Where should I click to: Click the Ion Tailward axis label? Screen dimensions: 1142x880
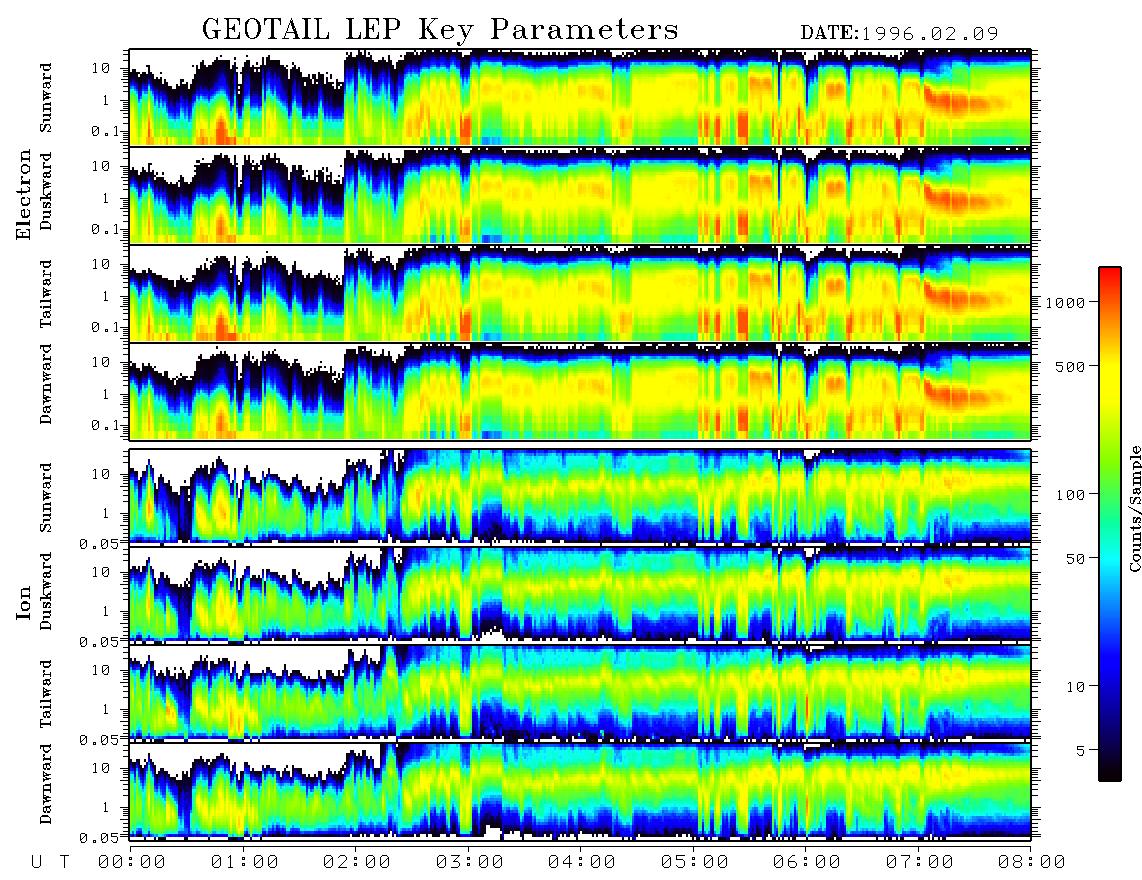pos(46,694)
